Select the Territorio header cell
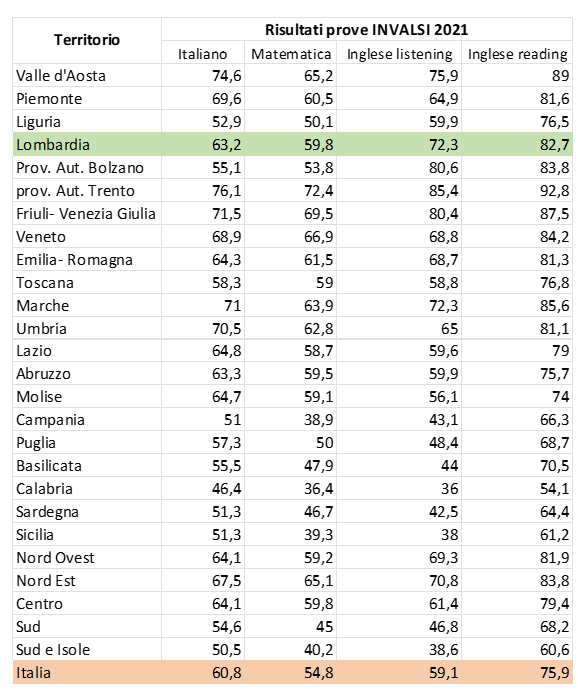578x696 pixels. (x=87, y=40)
